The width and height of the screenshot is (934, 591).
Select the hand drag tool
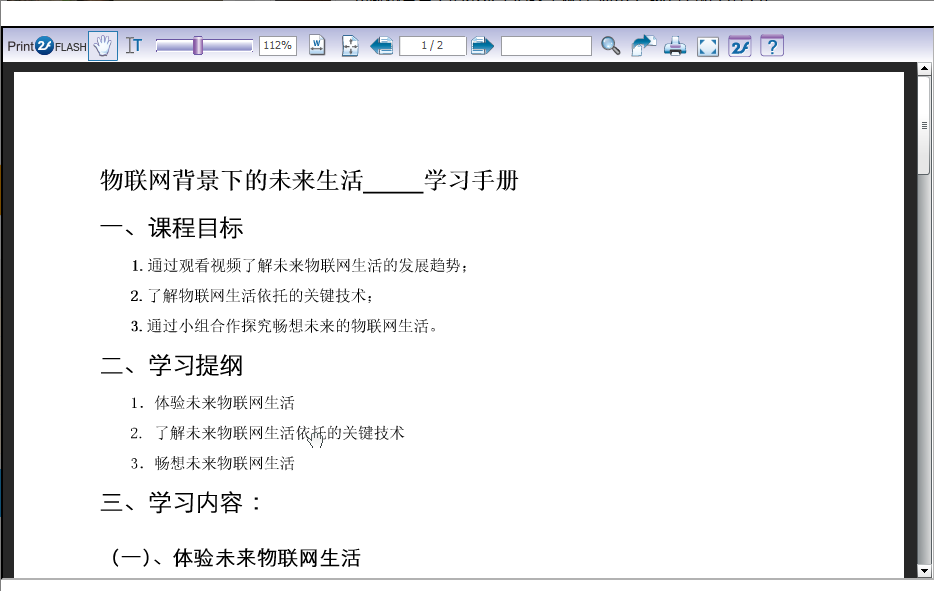click(x=103, y=46)
